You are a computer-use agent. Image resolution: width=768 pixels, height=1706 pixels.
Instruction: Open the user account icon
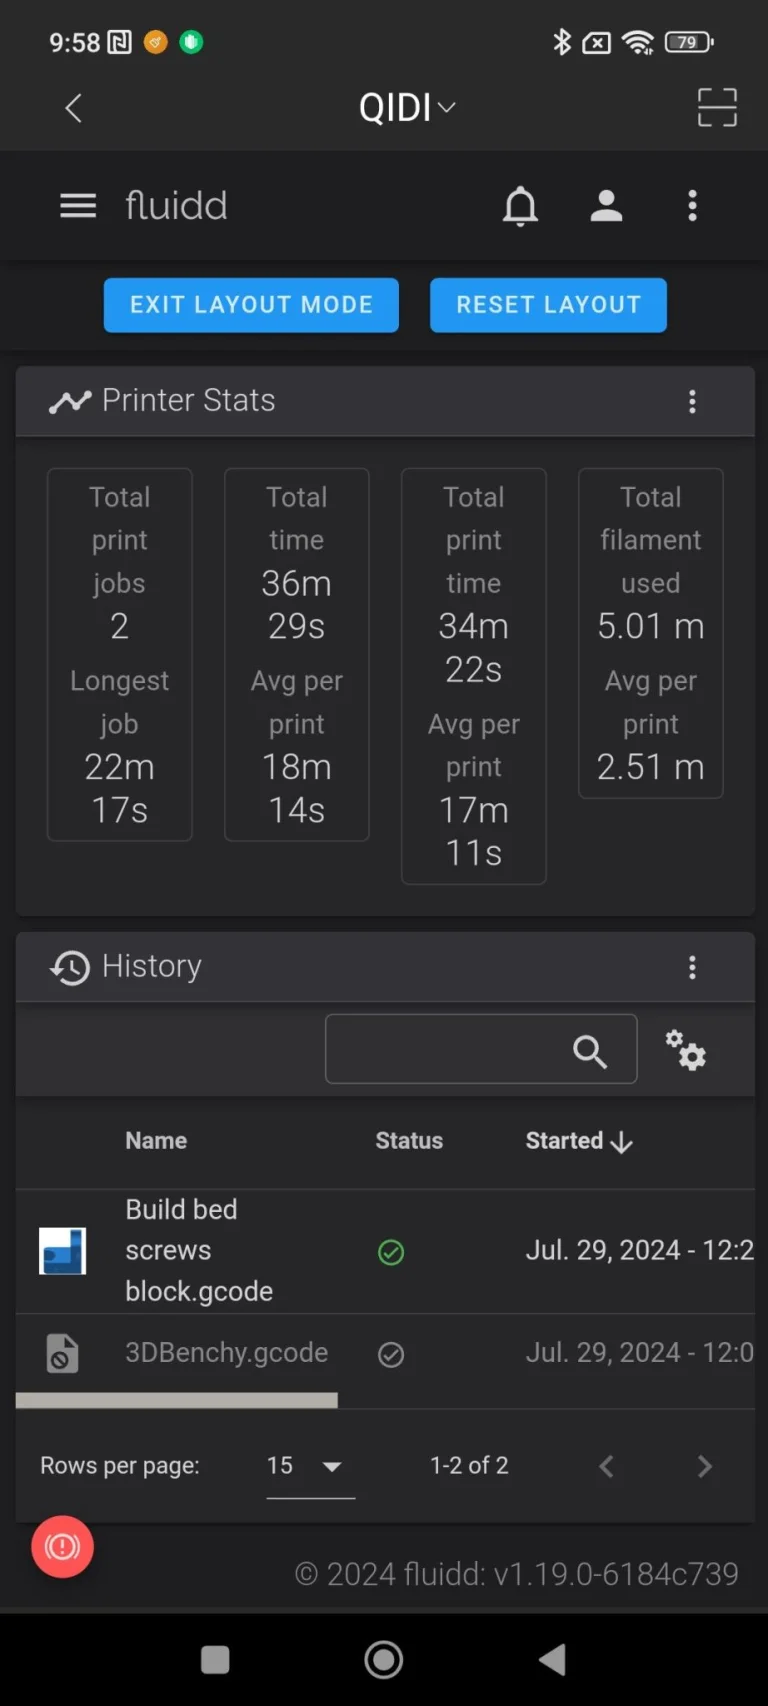pyautogui.click(x=606, y=206)
